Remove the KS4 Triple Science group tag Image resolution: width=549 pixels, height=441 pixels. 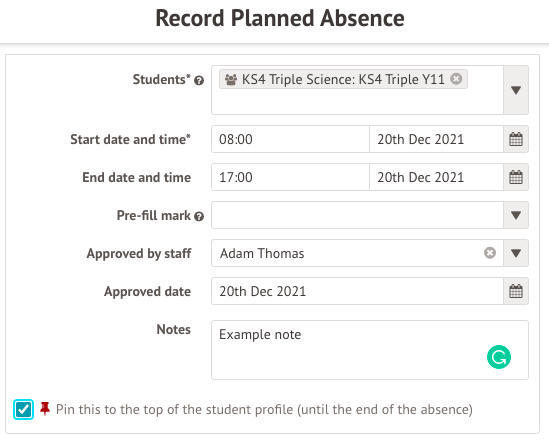(x=456, y=79)
